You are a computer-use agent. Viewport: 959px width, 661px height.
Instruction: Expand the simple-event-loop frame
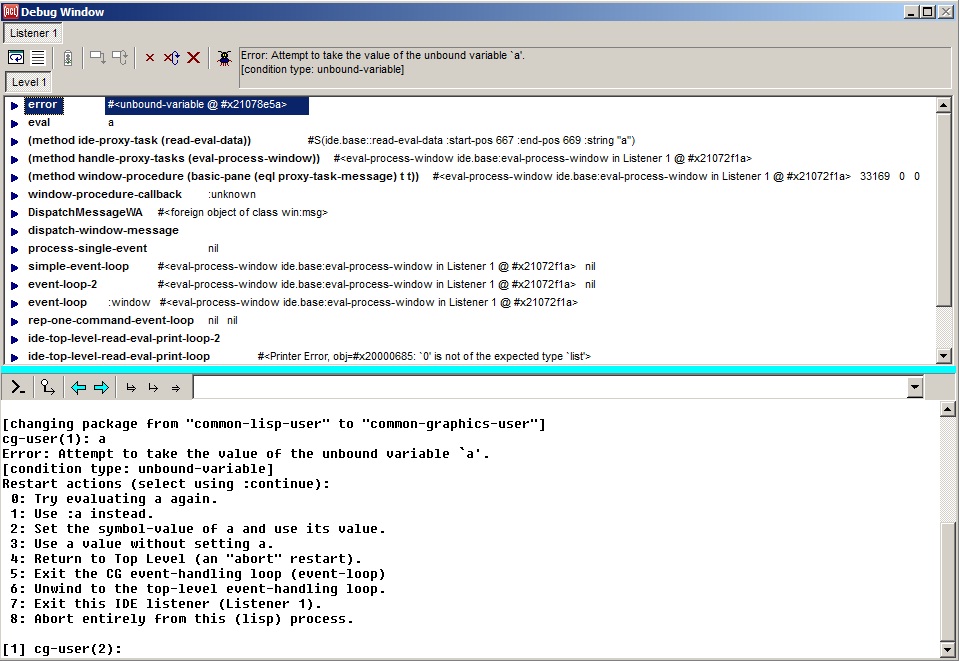point(14,267)
